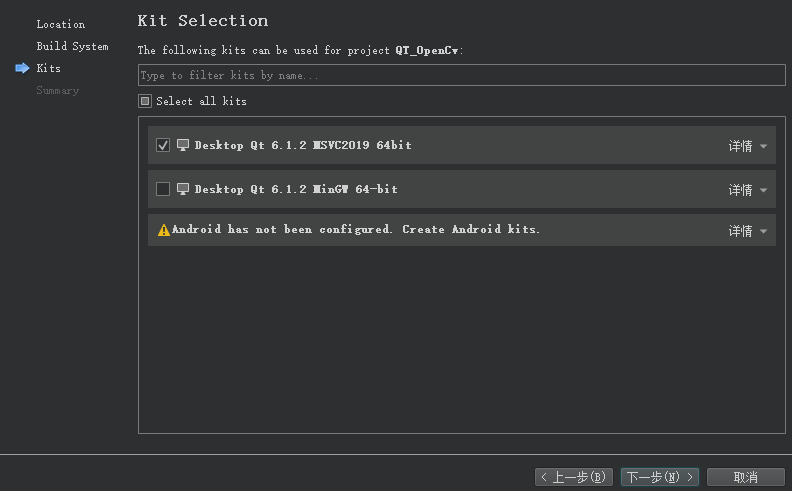Click the monitor icon for MSVC2019 kit
The height and width of the screenshot is (491, 792).
point(183,145)
